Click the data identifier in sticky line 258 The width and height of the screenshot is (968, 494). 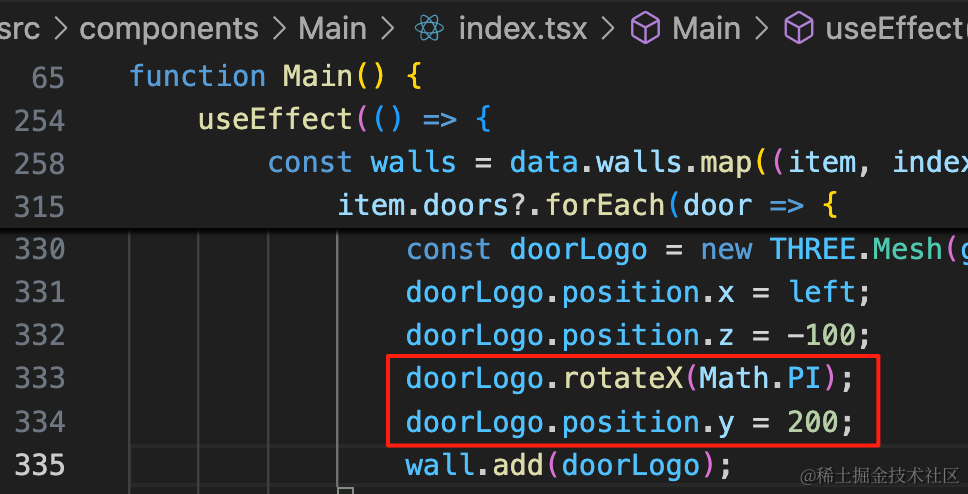(543, 164)
